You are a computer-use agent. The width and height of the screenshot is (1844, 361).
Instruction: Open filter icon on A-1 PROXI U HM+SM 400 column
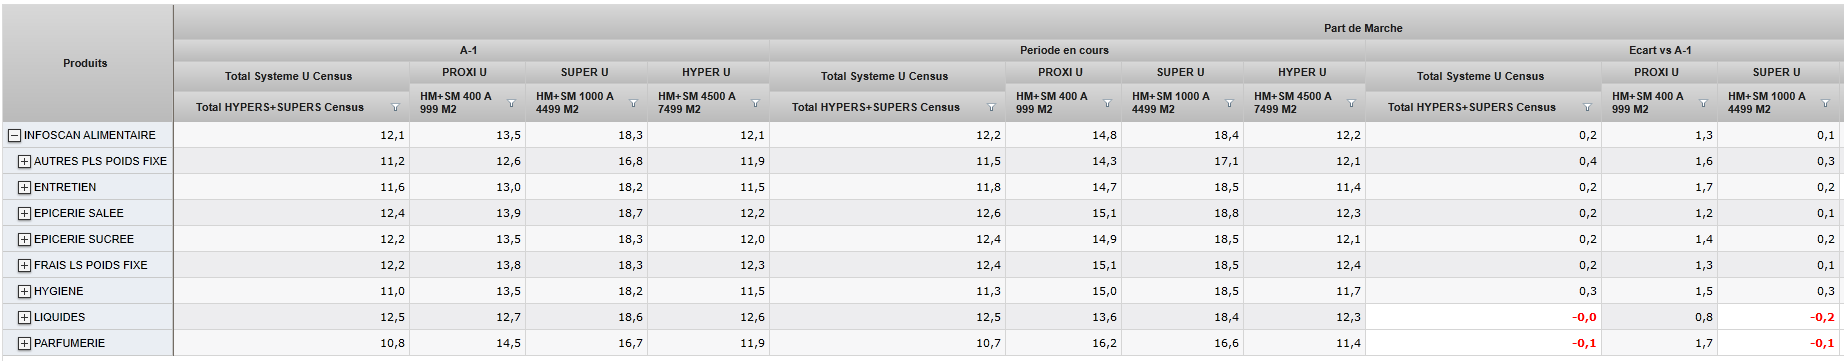511,103
